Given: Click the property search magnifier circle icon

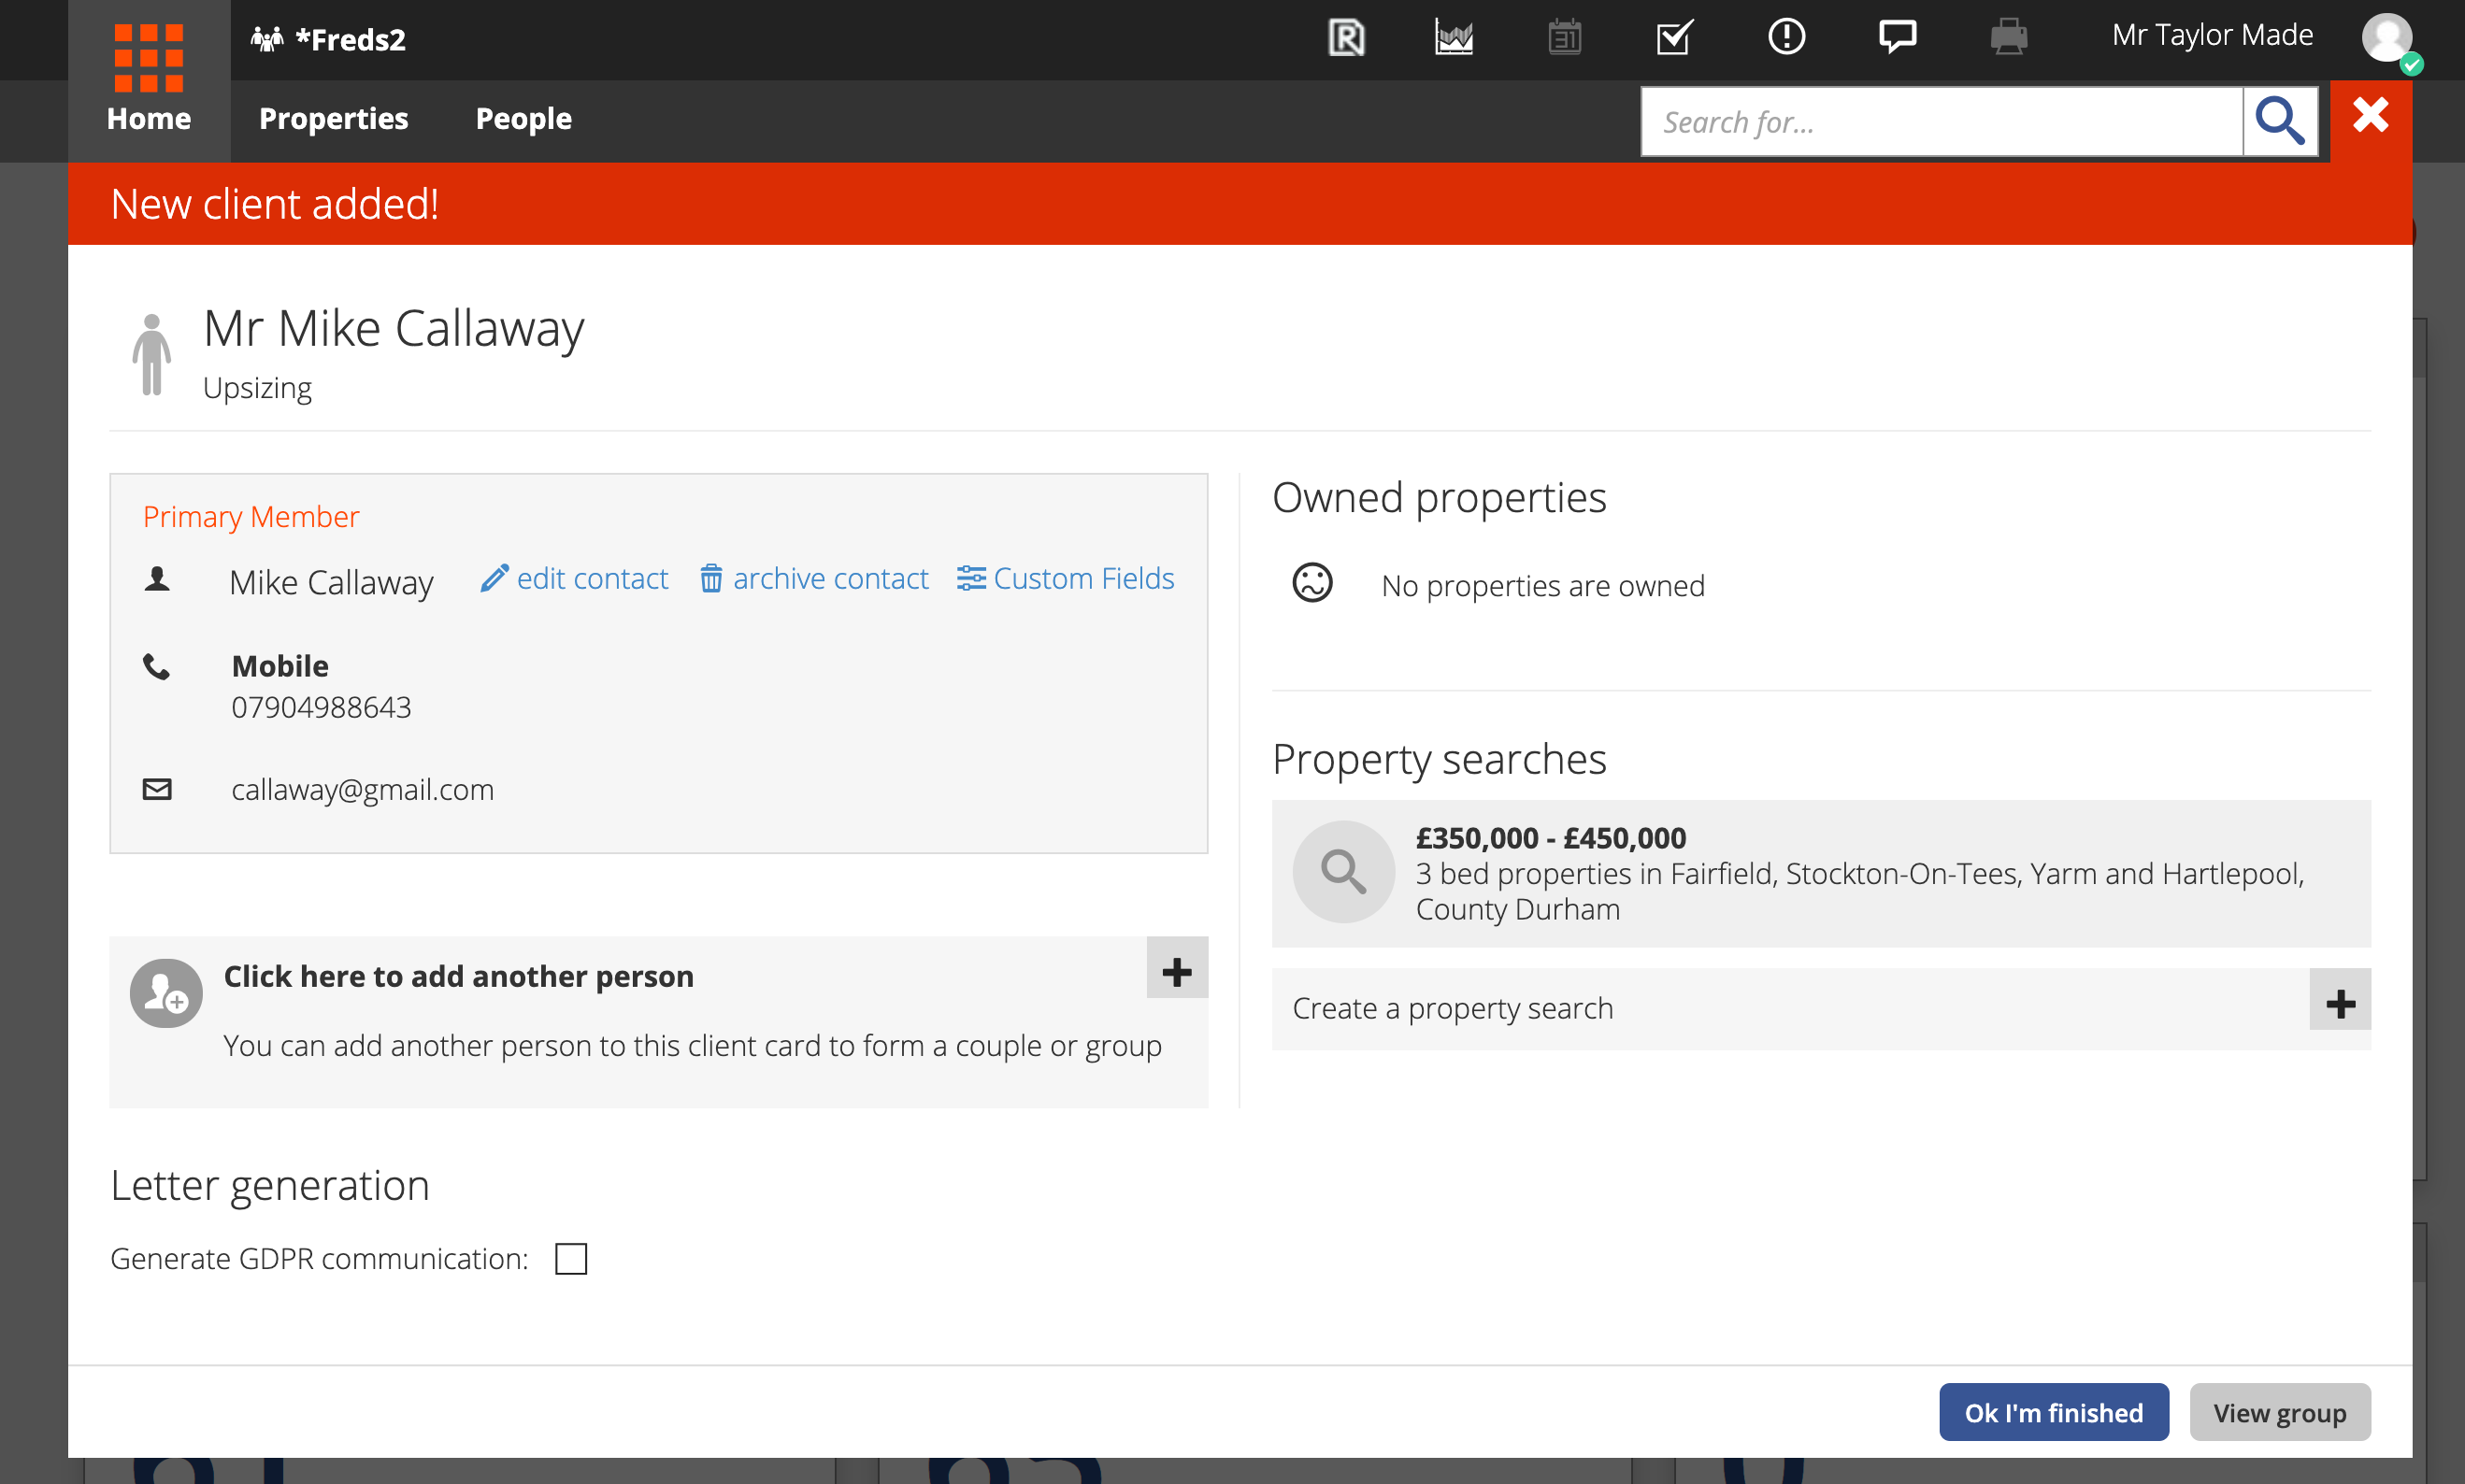Looking at the screenshot, I should pyautogui.click(x=1343, y=872).
